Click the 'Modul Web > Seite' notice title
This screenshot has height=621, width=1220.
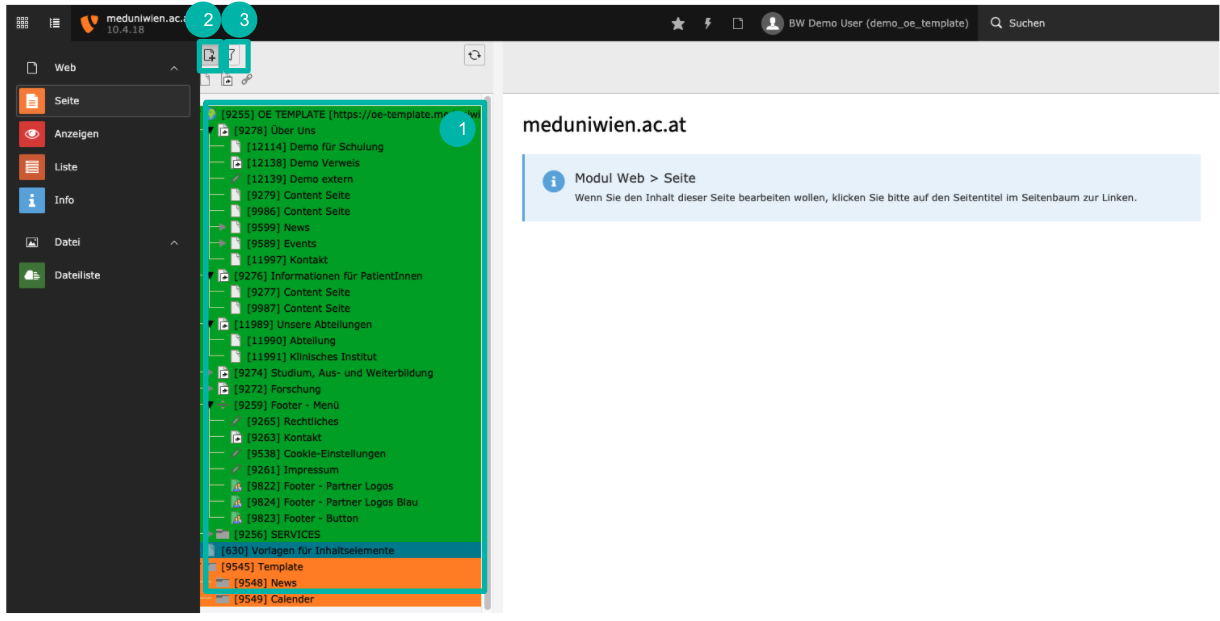pyautogui.click(x=635, y=178)
